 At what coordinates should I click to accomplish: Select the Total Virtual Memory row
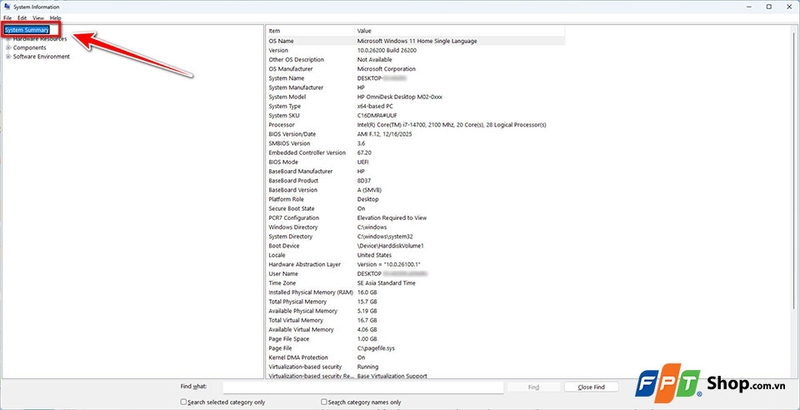pyautogui.click(x=415, y=320)
